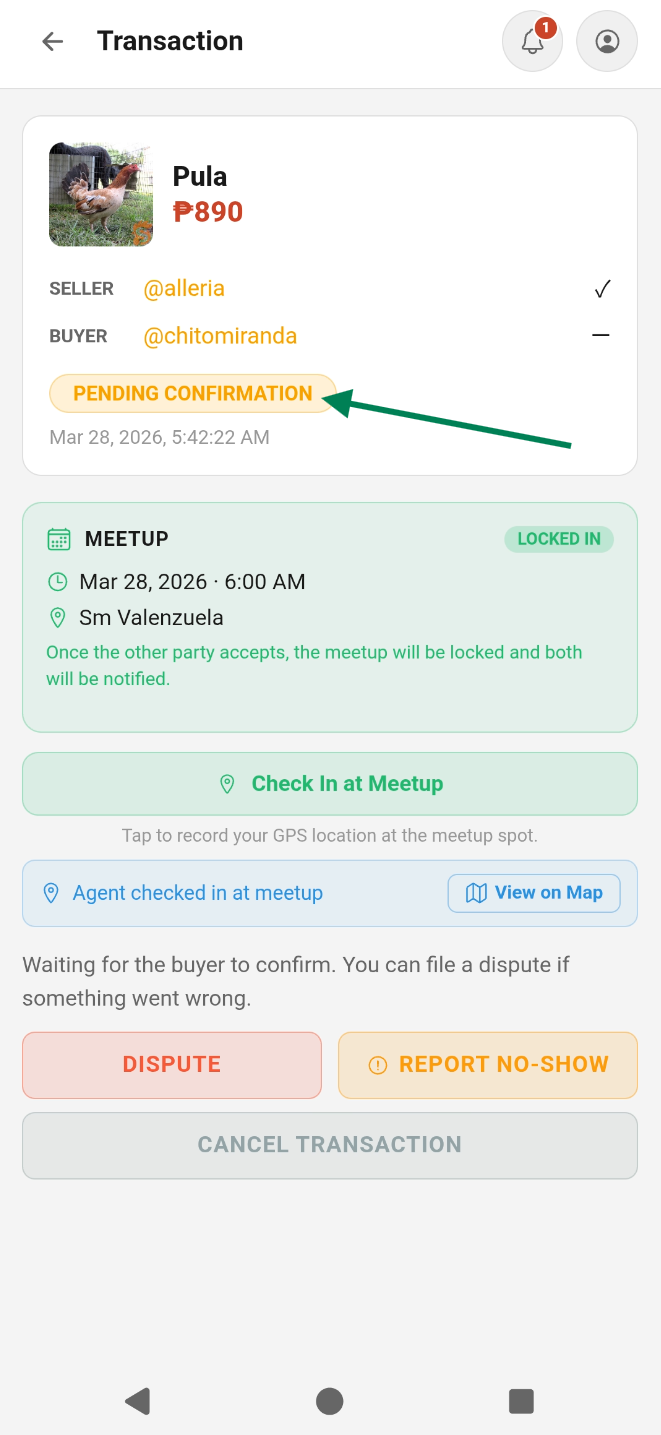661x1435 pixels.
Task: Open notifications bell icon
Action: pyautogui.click(x=532, y=42)
